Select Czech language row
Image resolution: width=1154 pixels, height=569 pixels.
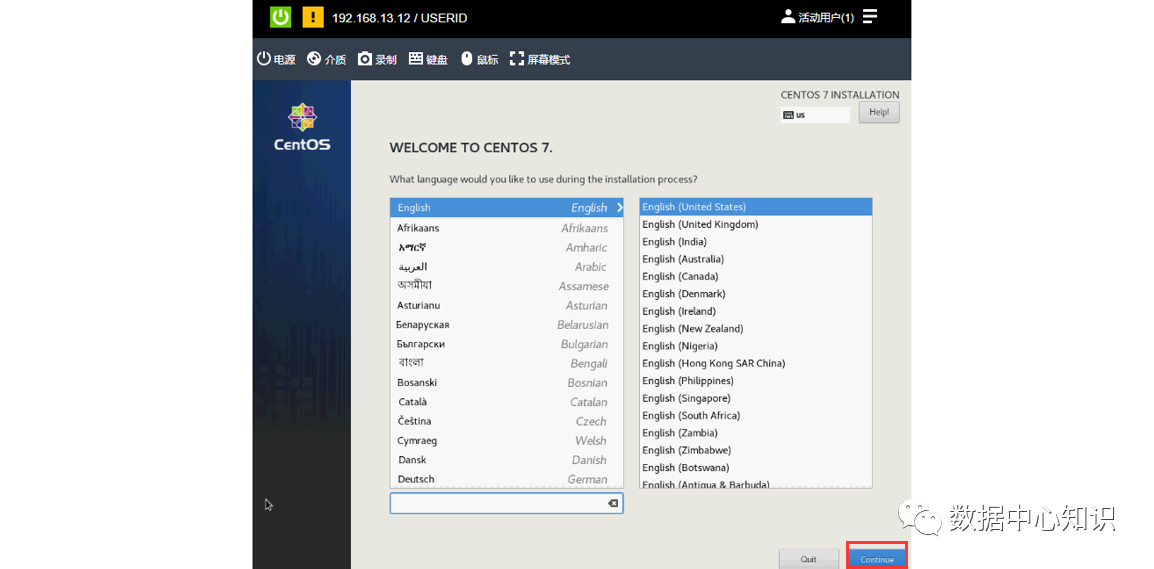506,421
